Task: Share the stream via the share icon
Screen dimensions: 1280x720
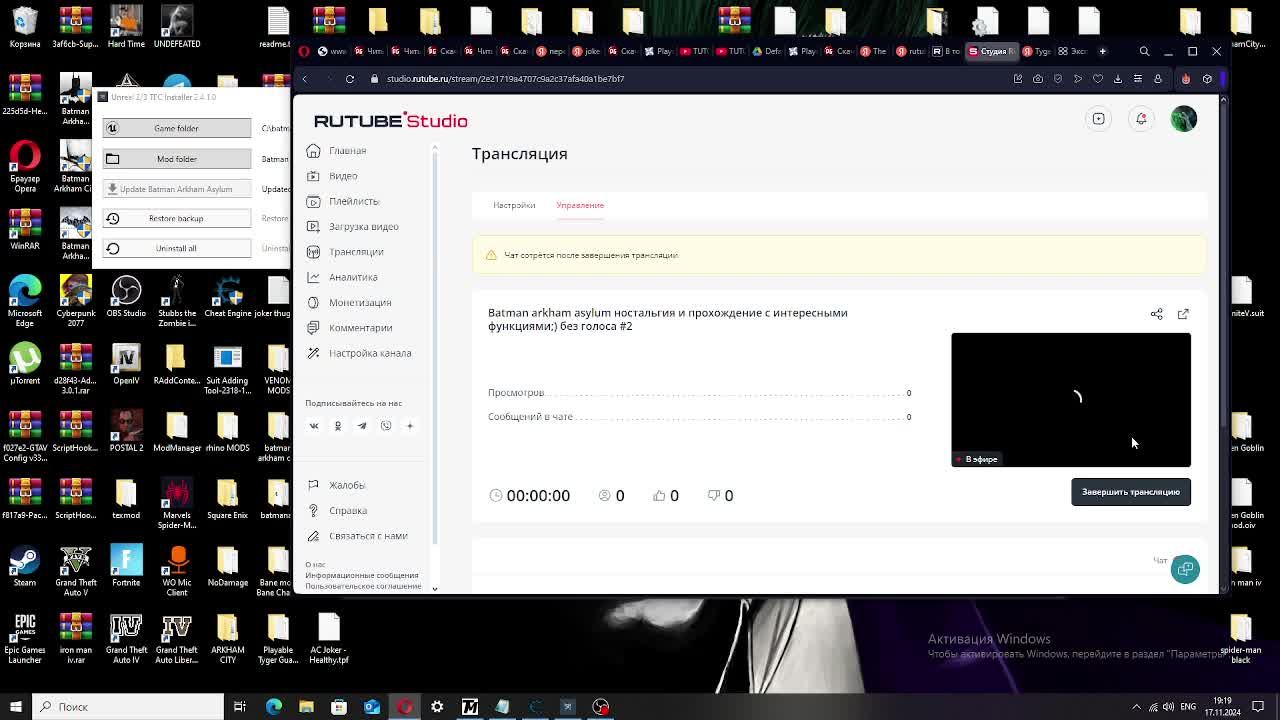Action: click(x=1157, y=314)
